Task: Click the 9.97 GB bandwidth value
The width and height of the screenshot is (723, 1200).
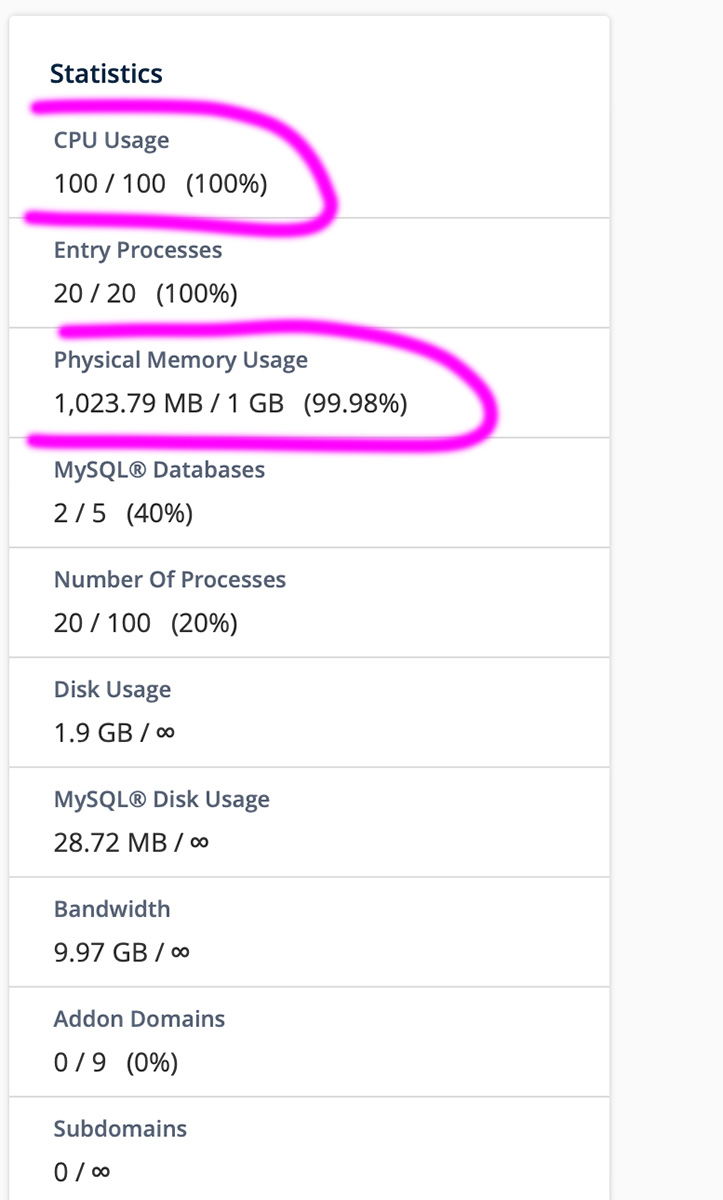Action: coord(122,953)
